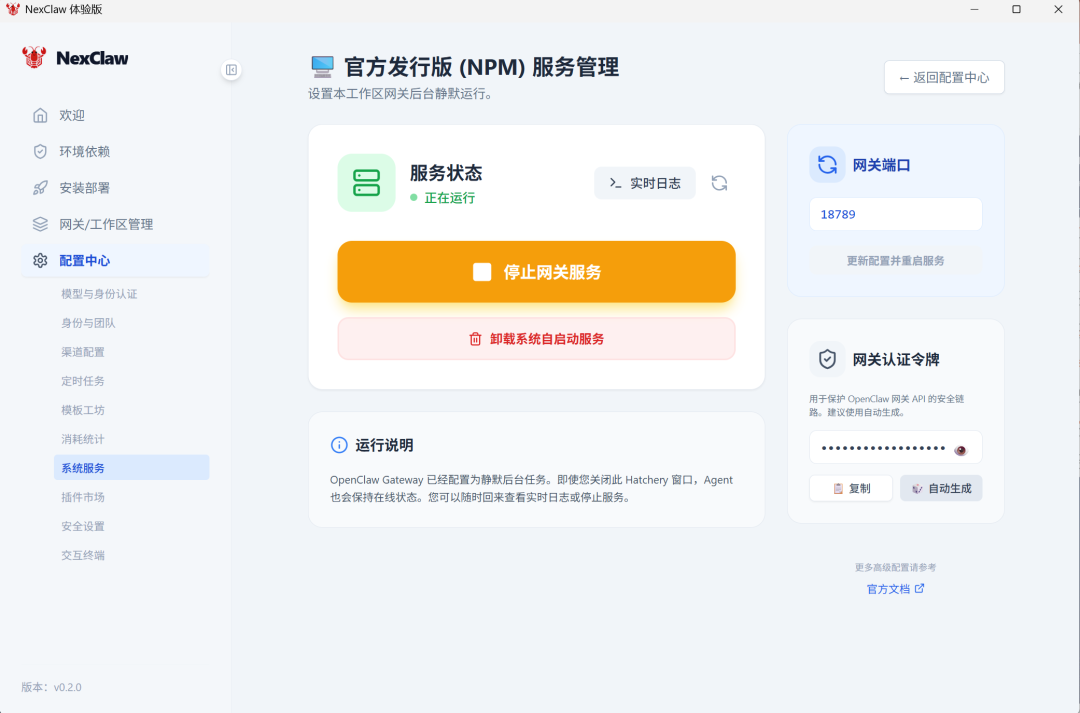The height and width of the screenshot is (713, 1080).
Task: Click the 正在运行 status text
Action: click(450, 198)
